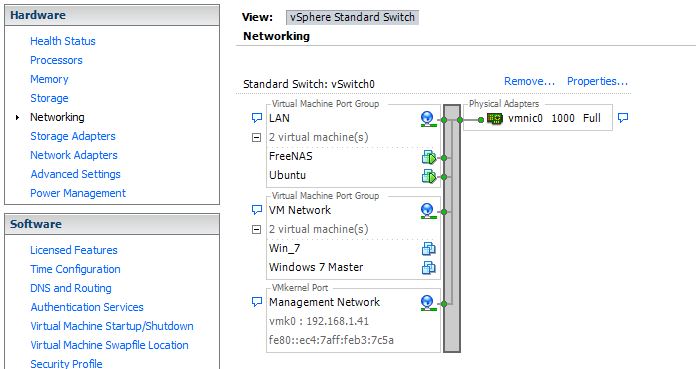696x369 pixels.
Task: Click the vmnic0 physical network card icon
Action: pos(494,119)
